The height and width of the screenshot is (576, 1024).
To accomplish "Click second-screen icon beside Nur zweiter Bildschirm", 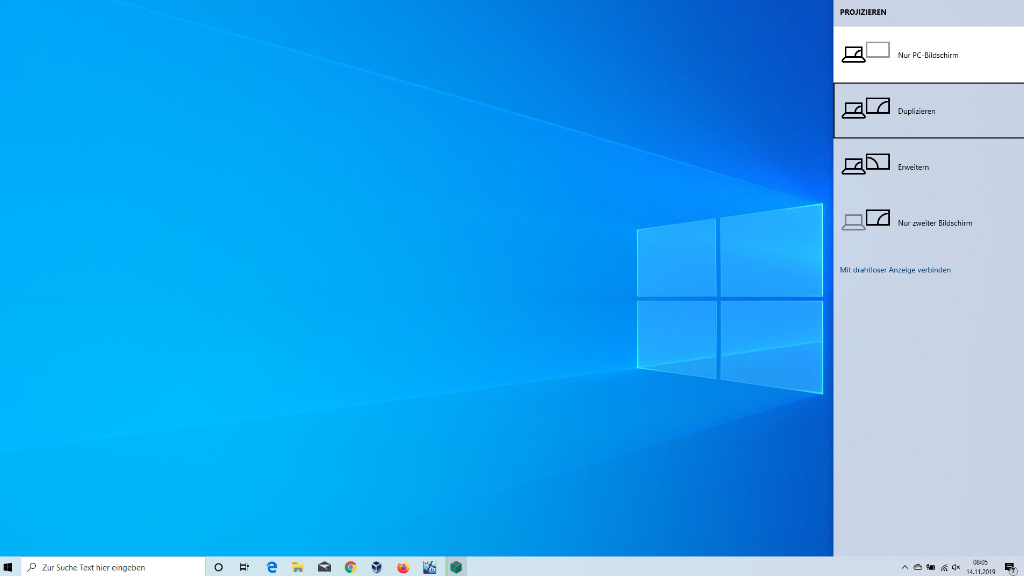I will click(865, 219).
